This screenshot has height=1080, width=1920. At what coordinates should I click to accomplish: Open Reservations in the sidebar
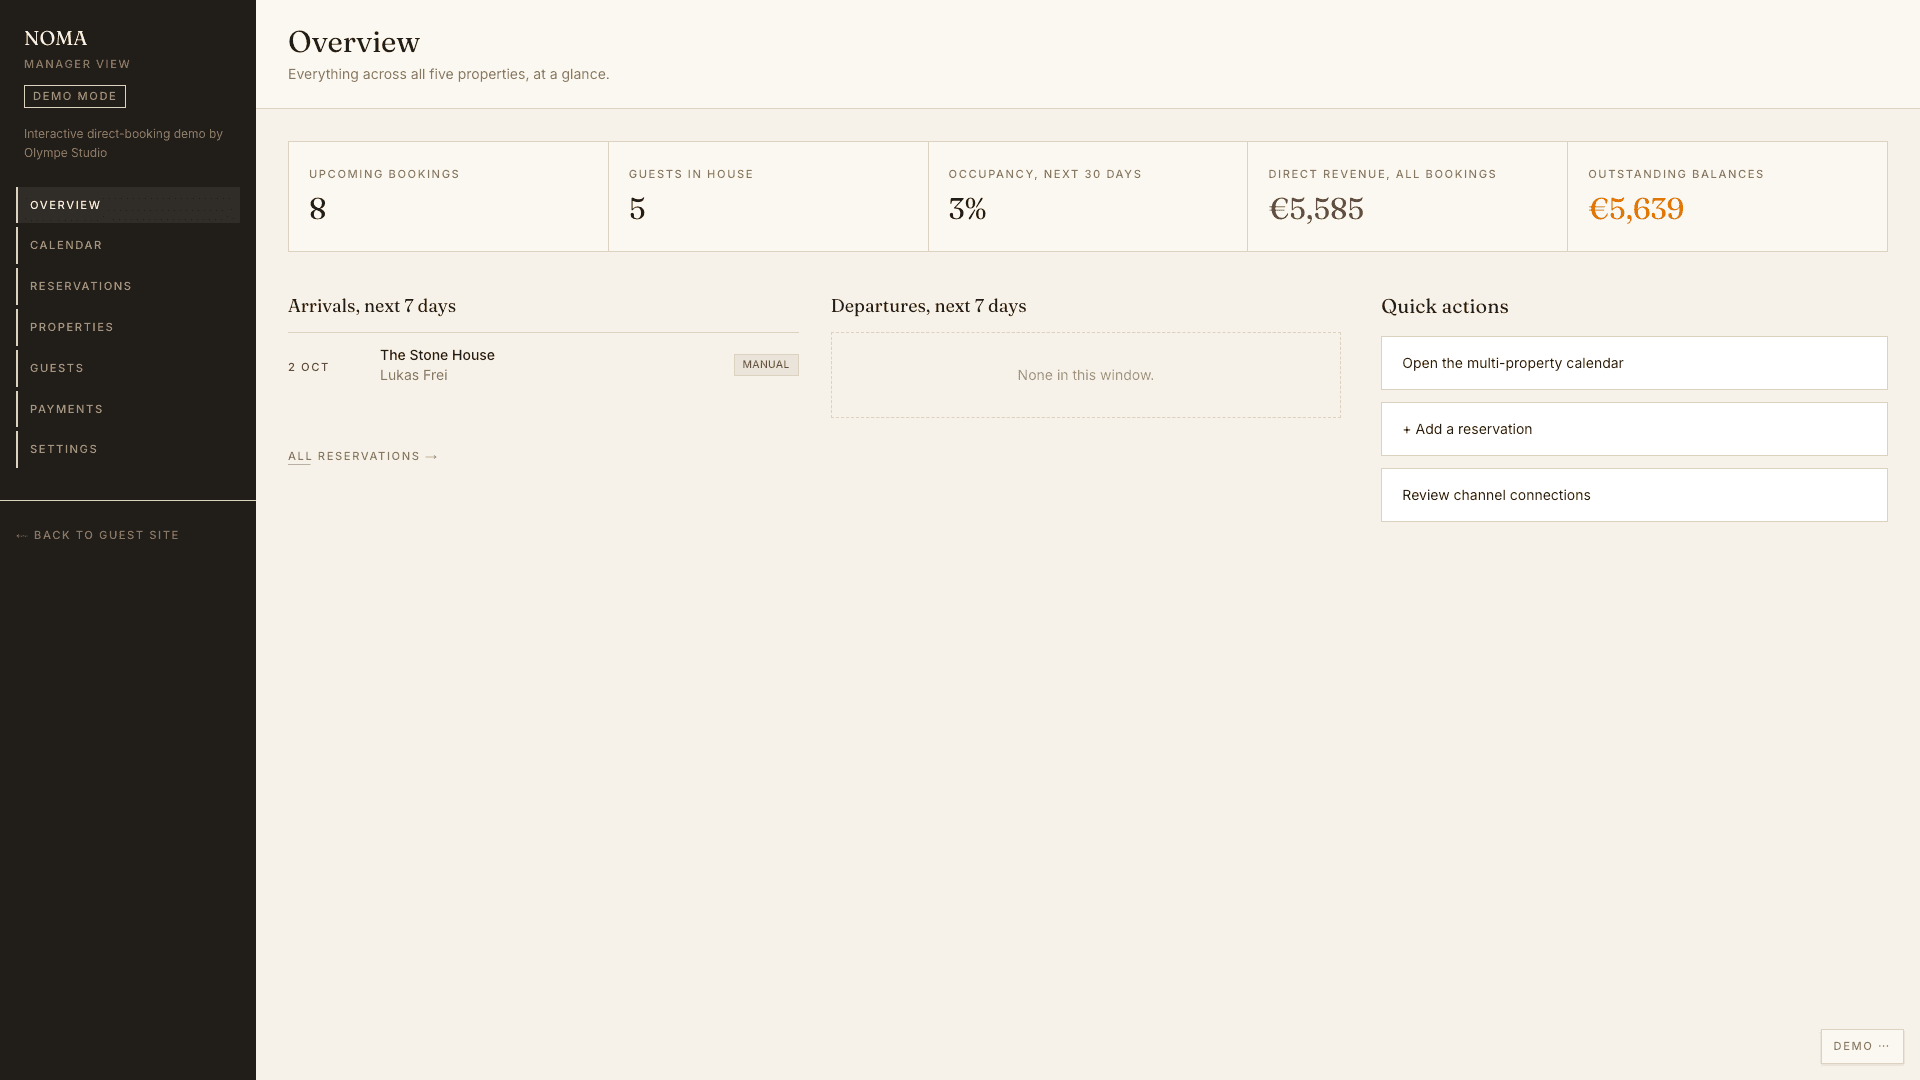(128, 286)
